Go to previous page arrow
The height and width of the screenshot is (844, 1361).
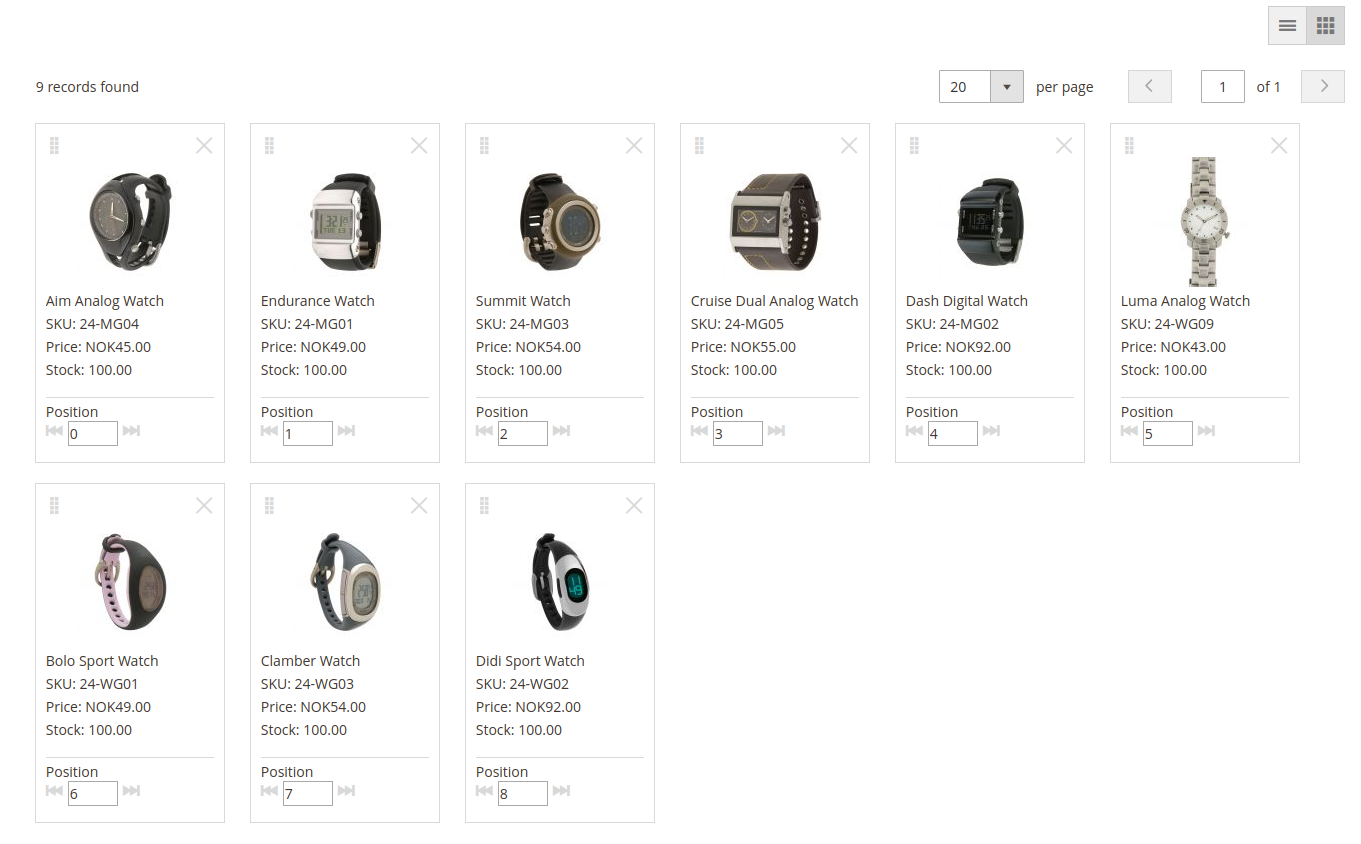click(1149, 87)
